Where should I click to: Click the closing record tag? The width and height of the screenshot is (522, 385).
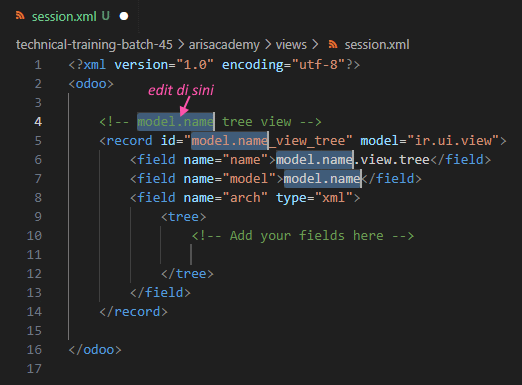(x=133, y=312)
